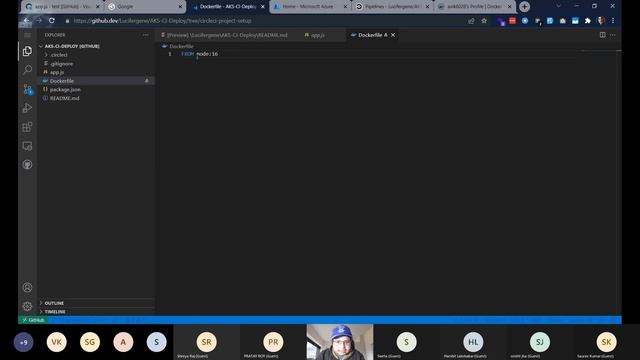Viewport: 640px width, 360px height.
Task: Open the Run and Debug view
Action: tap(27, 108)
